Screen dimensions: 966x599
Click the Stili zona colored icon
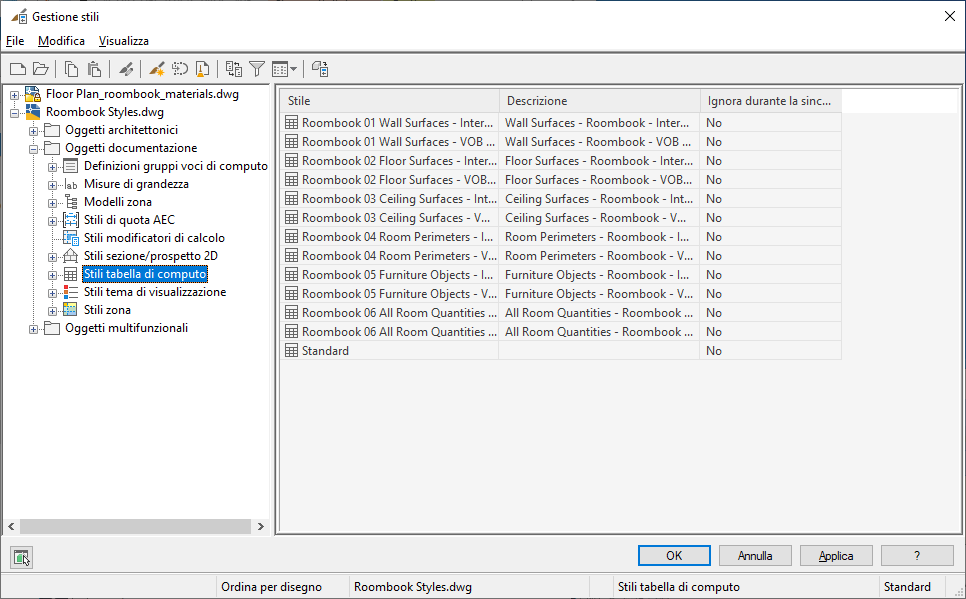pyautogui.click(x=71, y=310)
